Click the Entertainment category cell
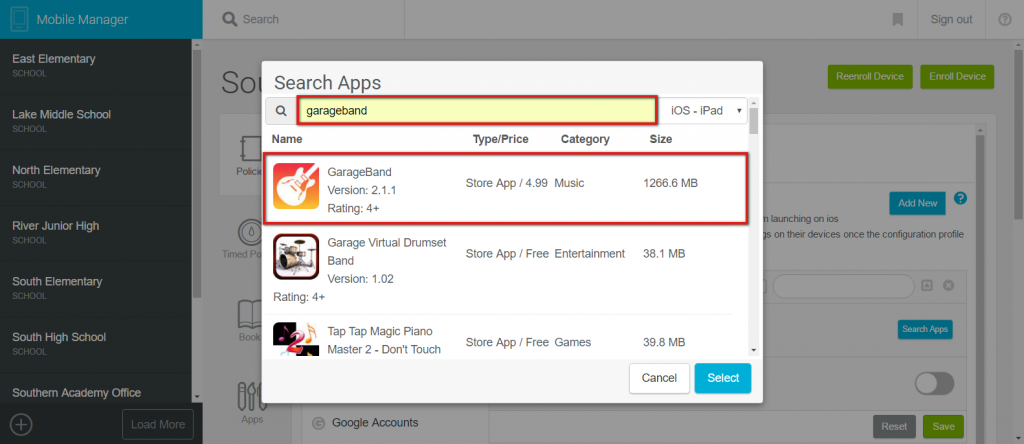 [589, 253]
